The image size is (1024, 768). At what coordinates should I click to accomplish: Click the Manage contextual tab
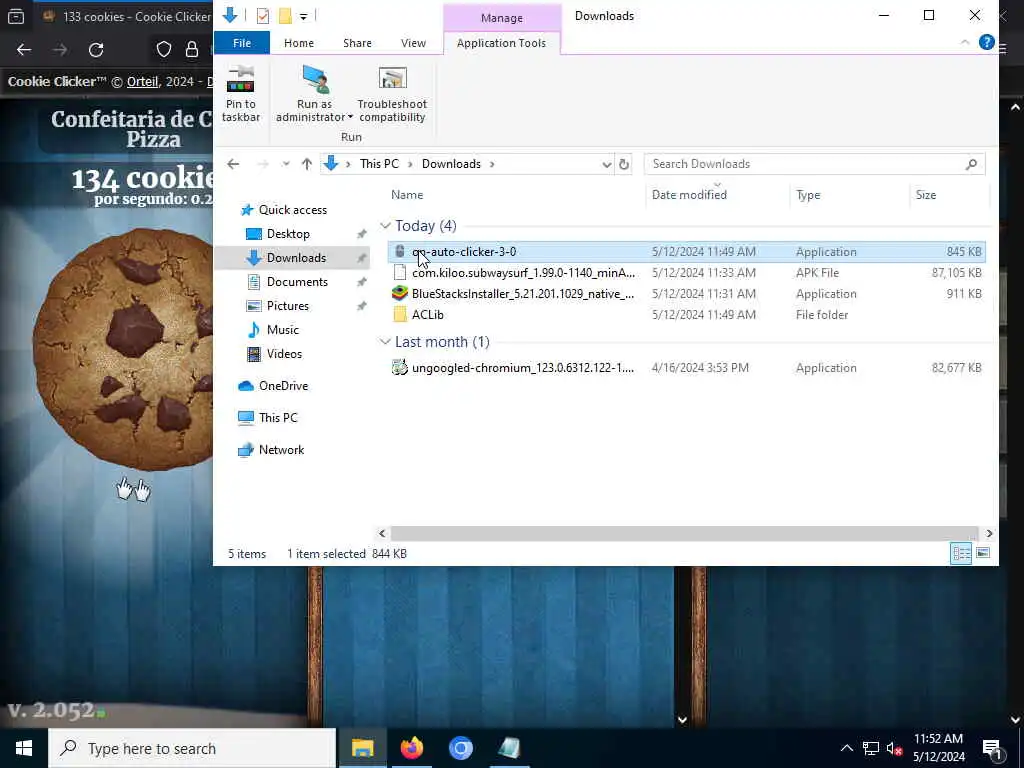502,18
